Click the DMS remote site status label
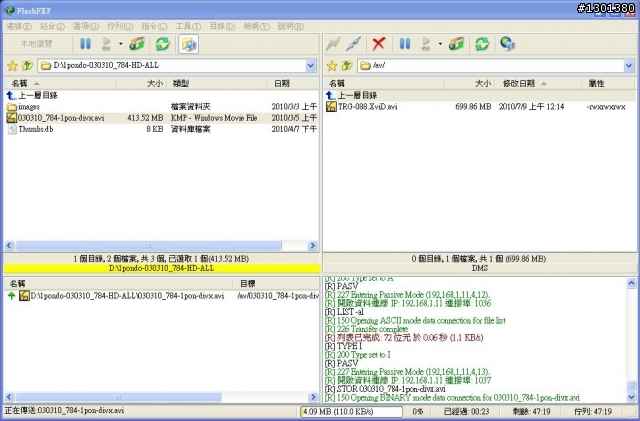 tap(480, 269)
